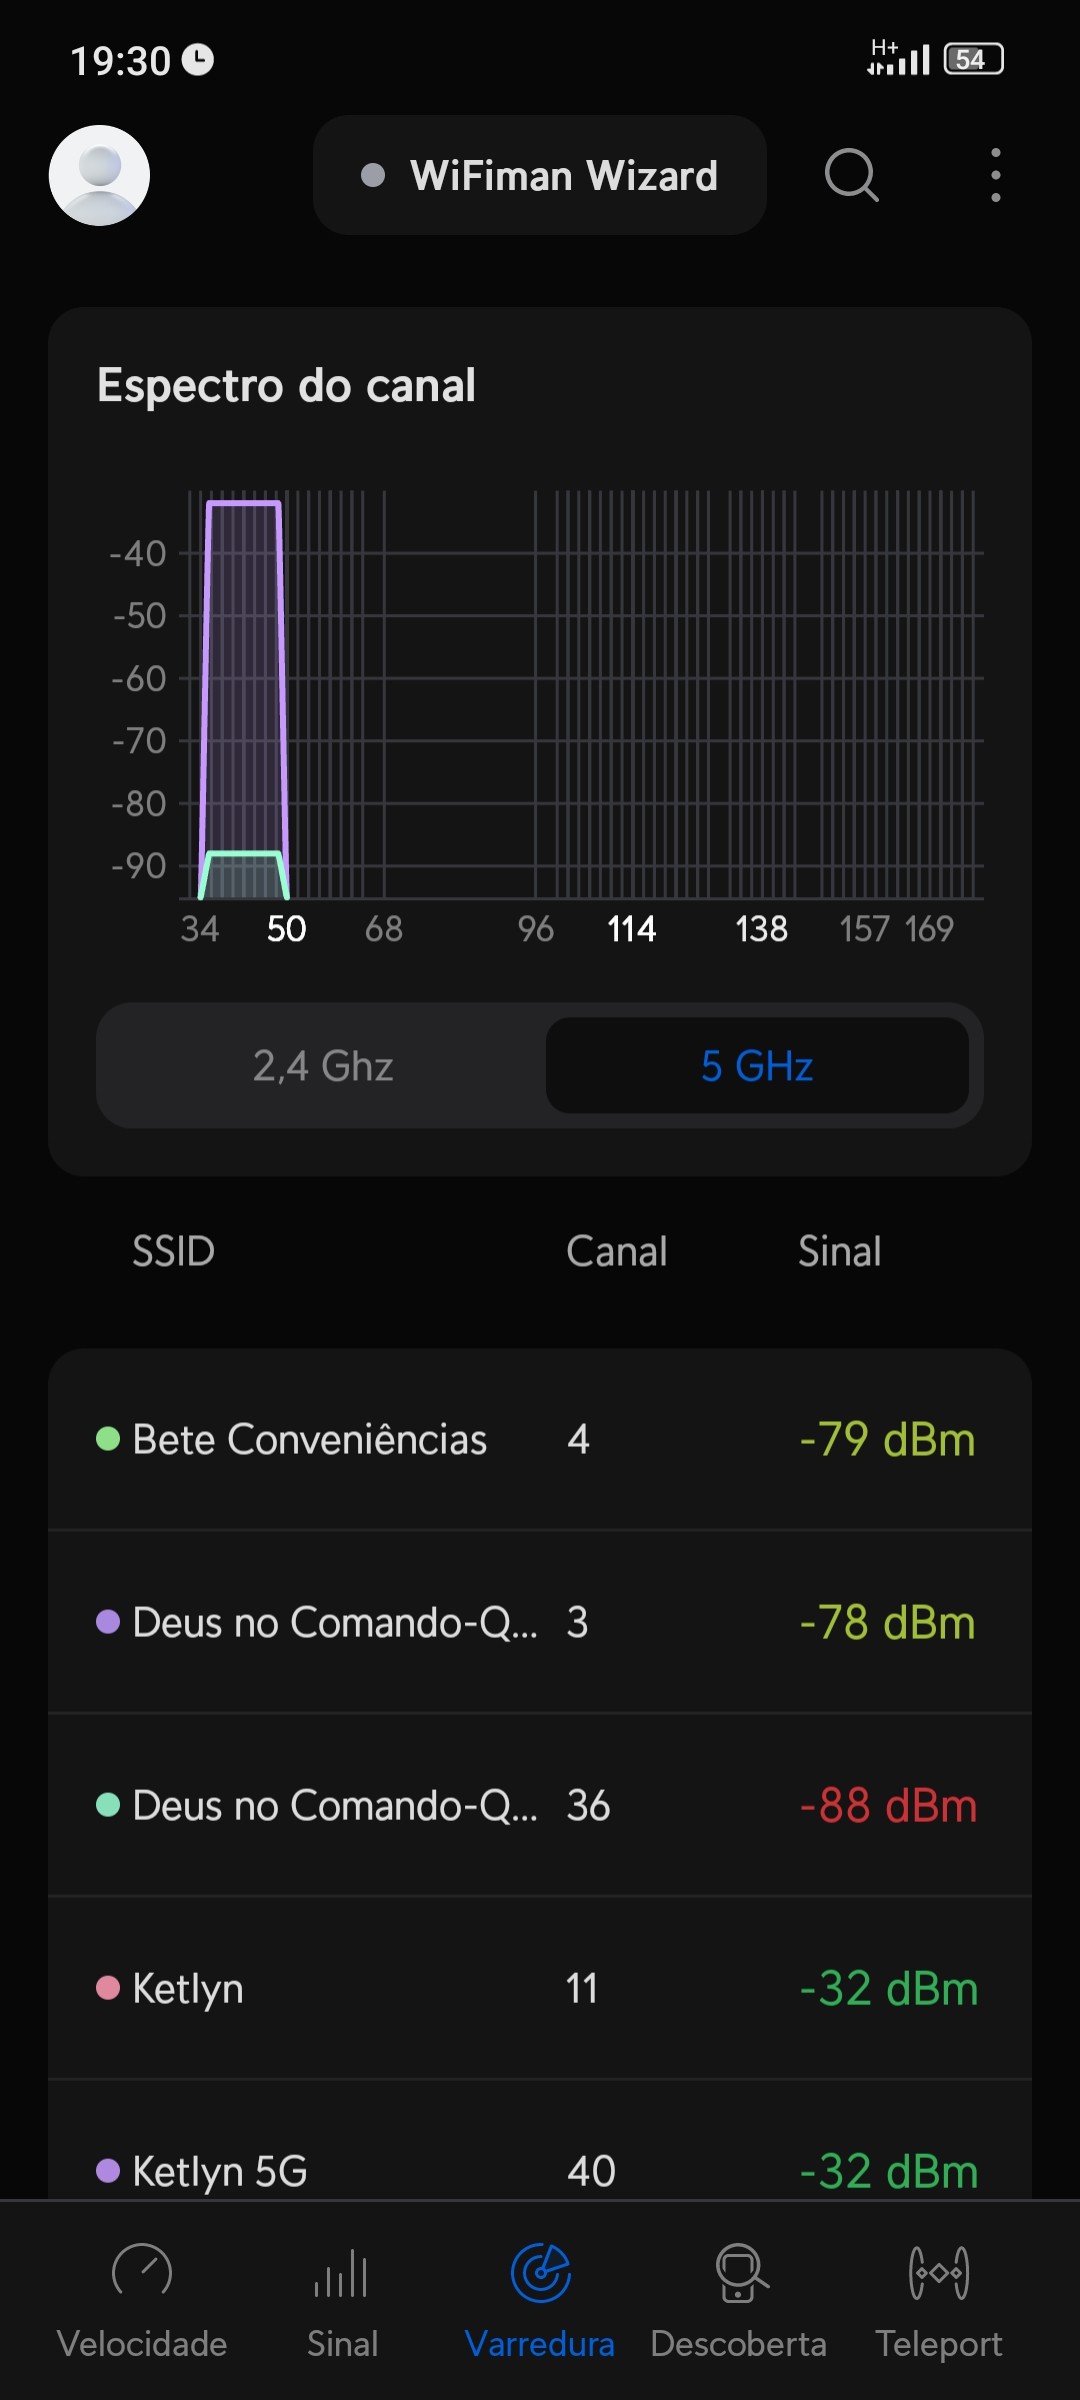Tap the WiFiman Wizard device button
Viewport: 1080px width, 2400px height.
pyautogui.click(x=540, y=175)
